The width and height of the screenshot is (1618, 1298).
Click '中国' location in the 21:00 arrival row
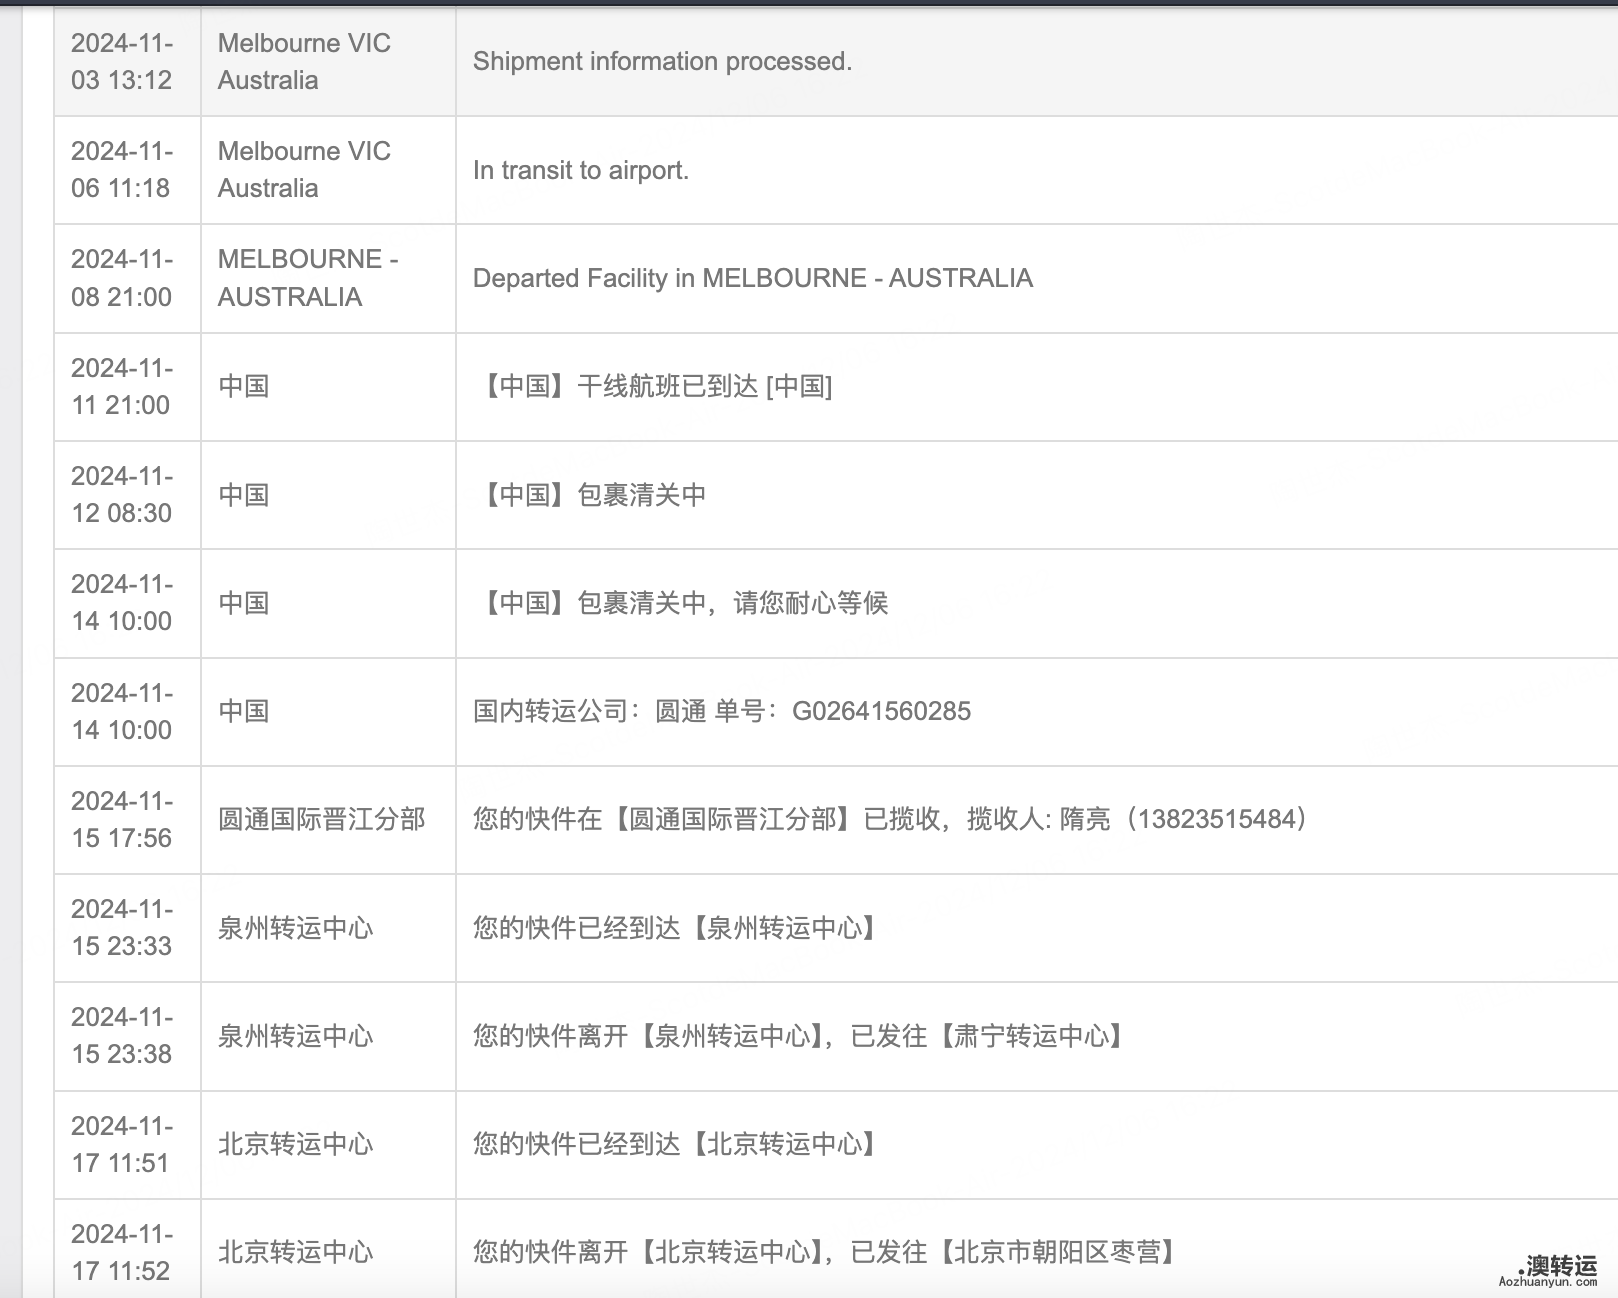click(x=244, y=386)
